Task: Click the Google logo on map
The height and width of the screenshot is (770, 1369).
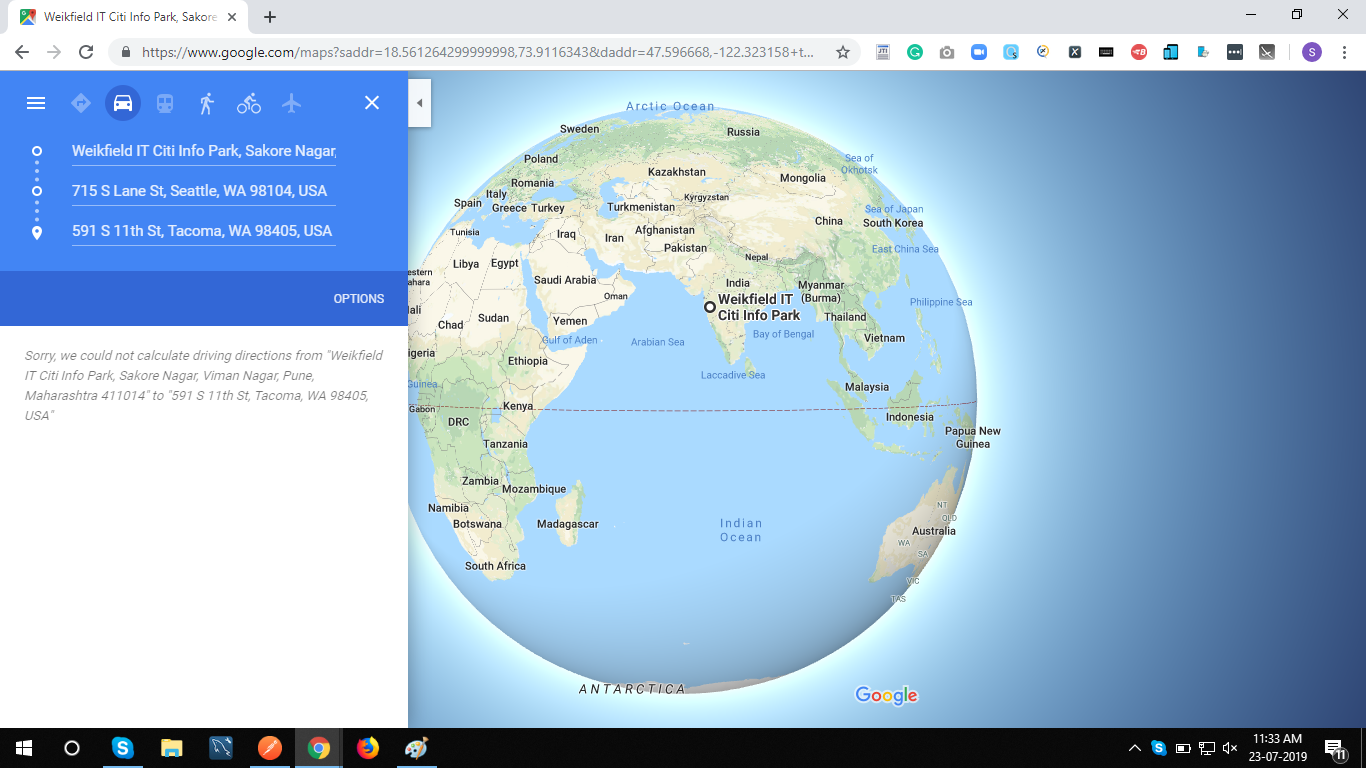Action: [887, 695]
